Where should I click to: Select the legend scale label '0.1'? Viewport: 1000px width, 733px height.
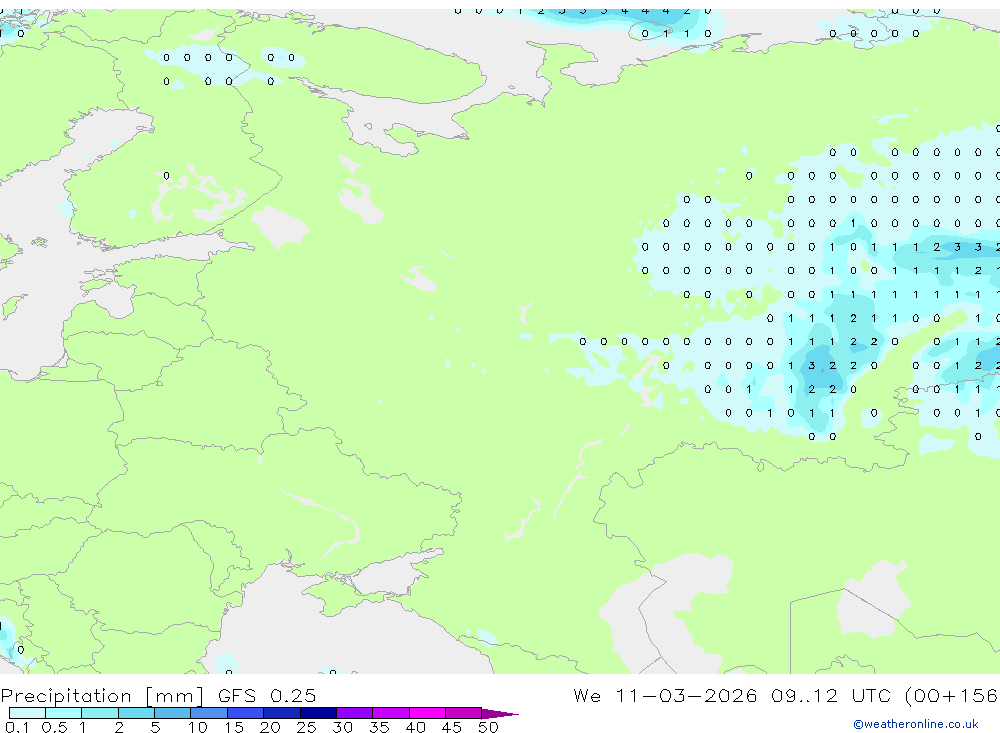click(16, 727)
